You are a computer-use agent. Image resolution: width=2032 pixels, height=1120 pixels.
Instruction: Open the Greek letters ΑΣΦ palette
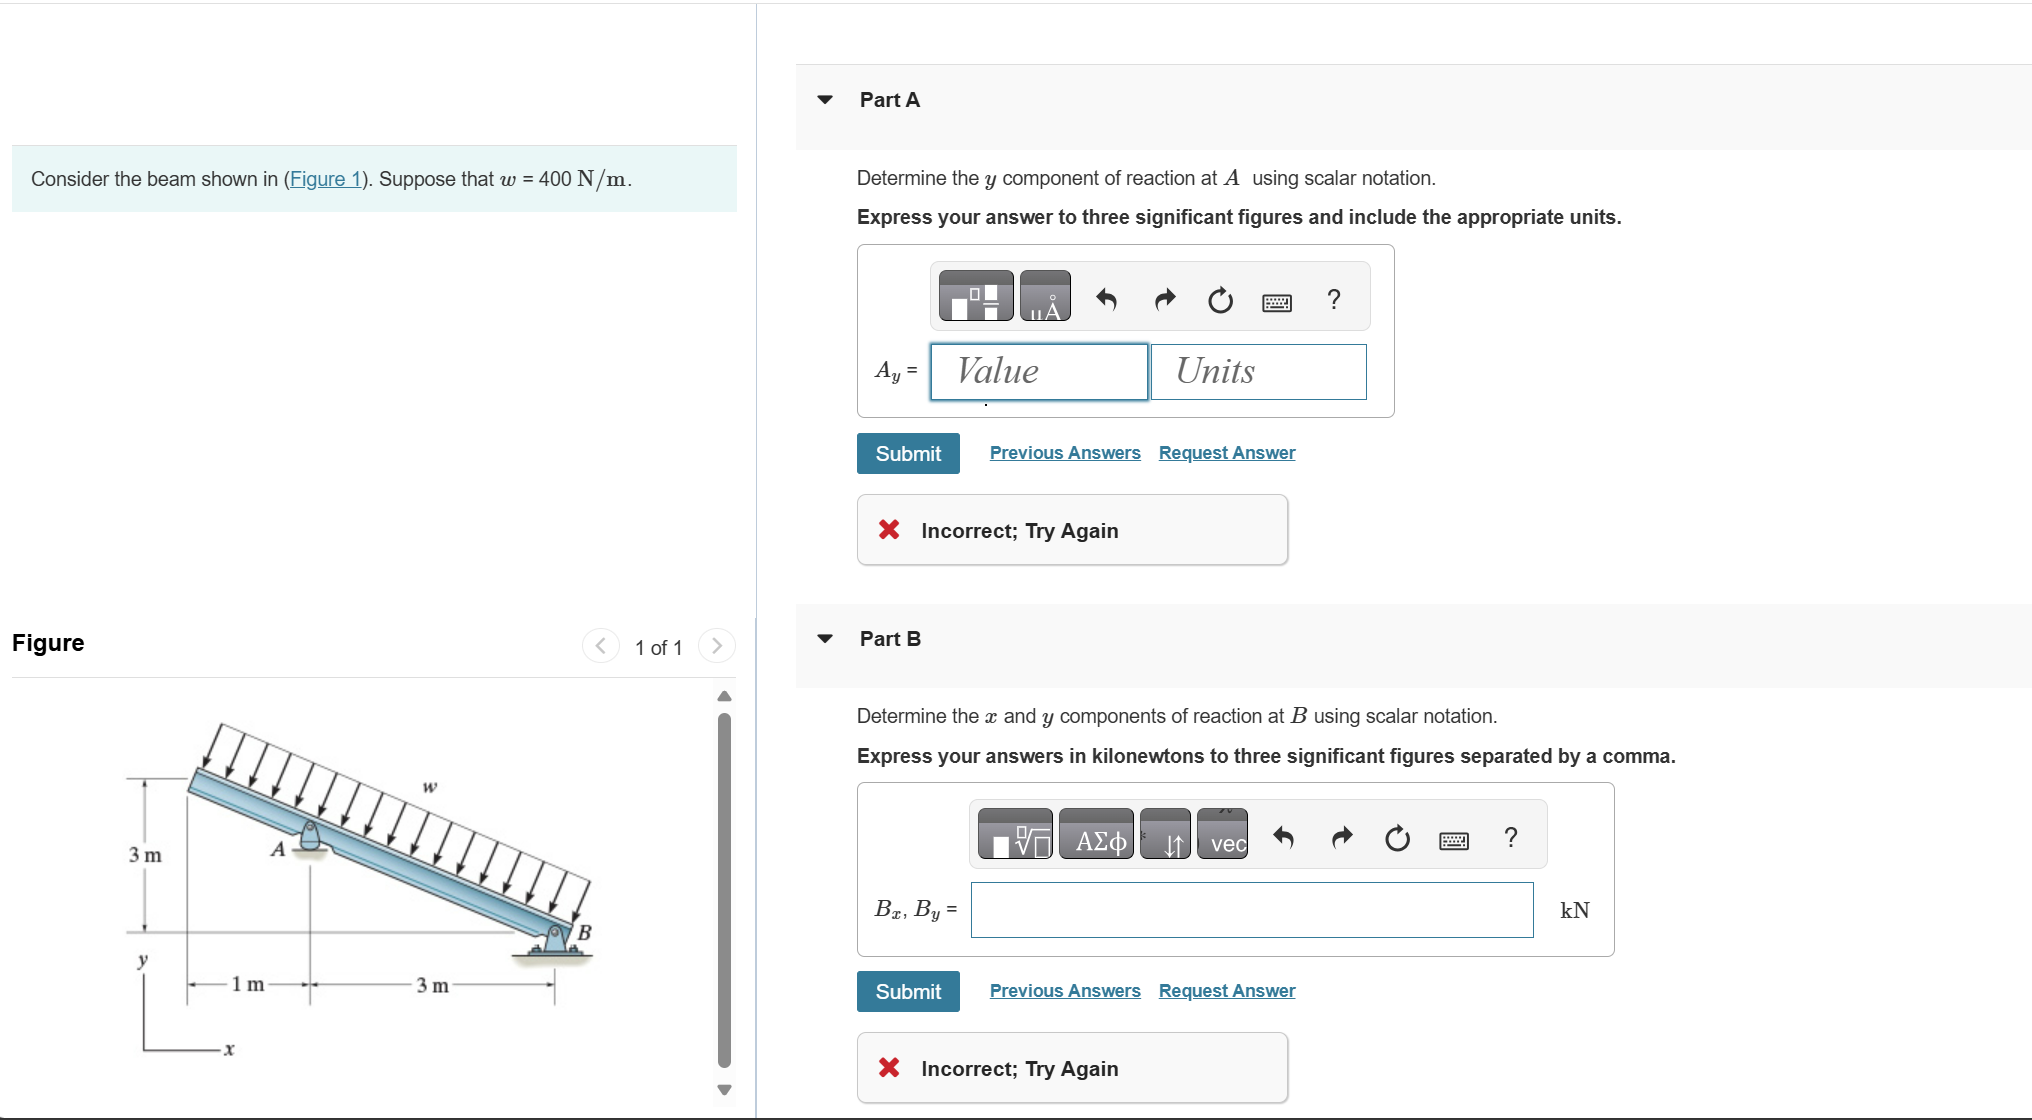pyautogui.click(x=1095, y=834)
